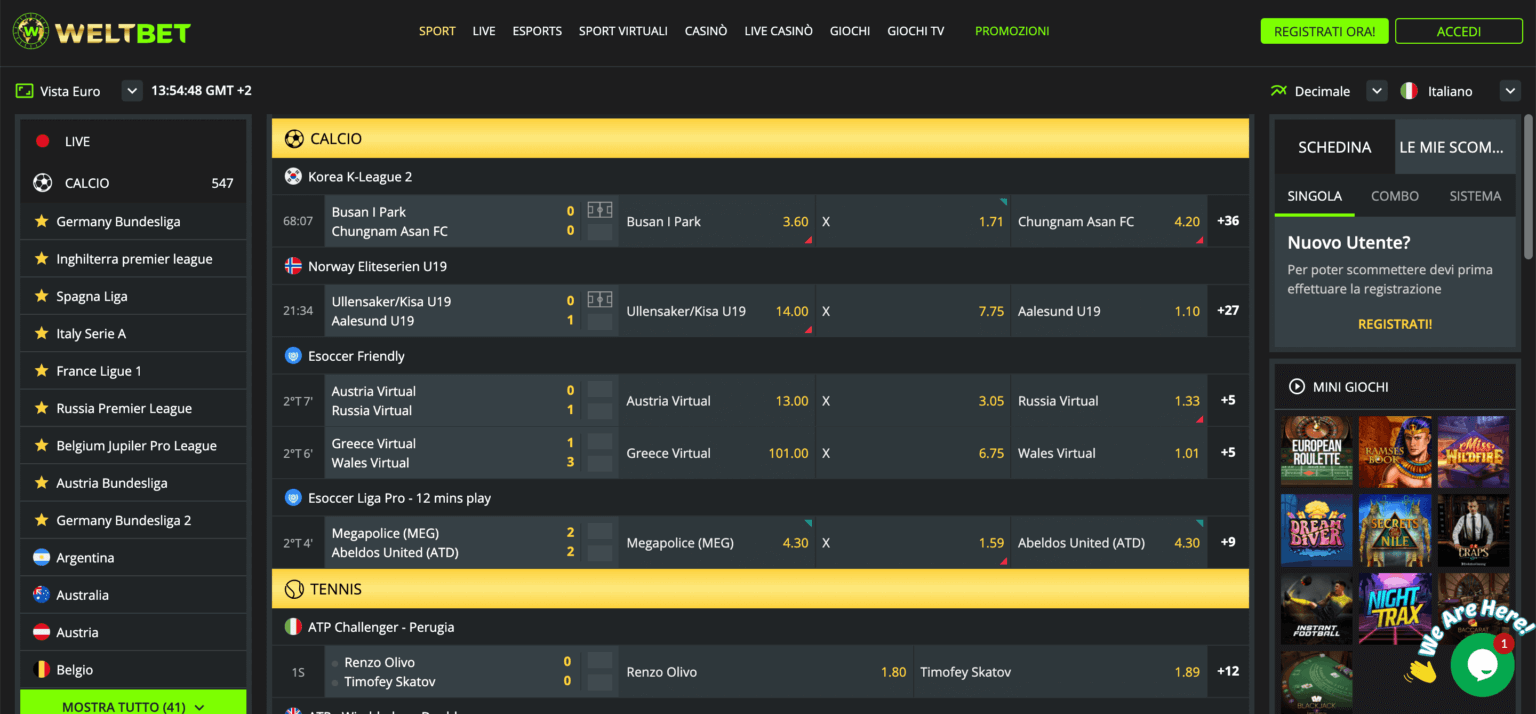
Task: Click the star icon next to Spagna Liga
Action: pyautogui.click(x=41, y=296)
